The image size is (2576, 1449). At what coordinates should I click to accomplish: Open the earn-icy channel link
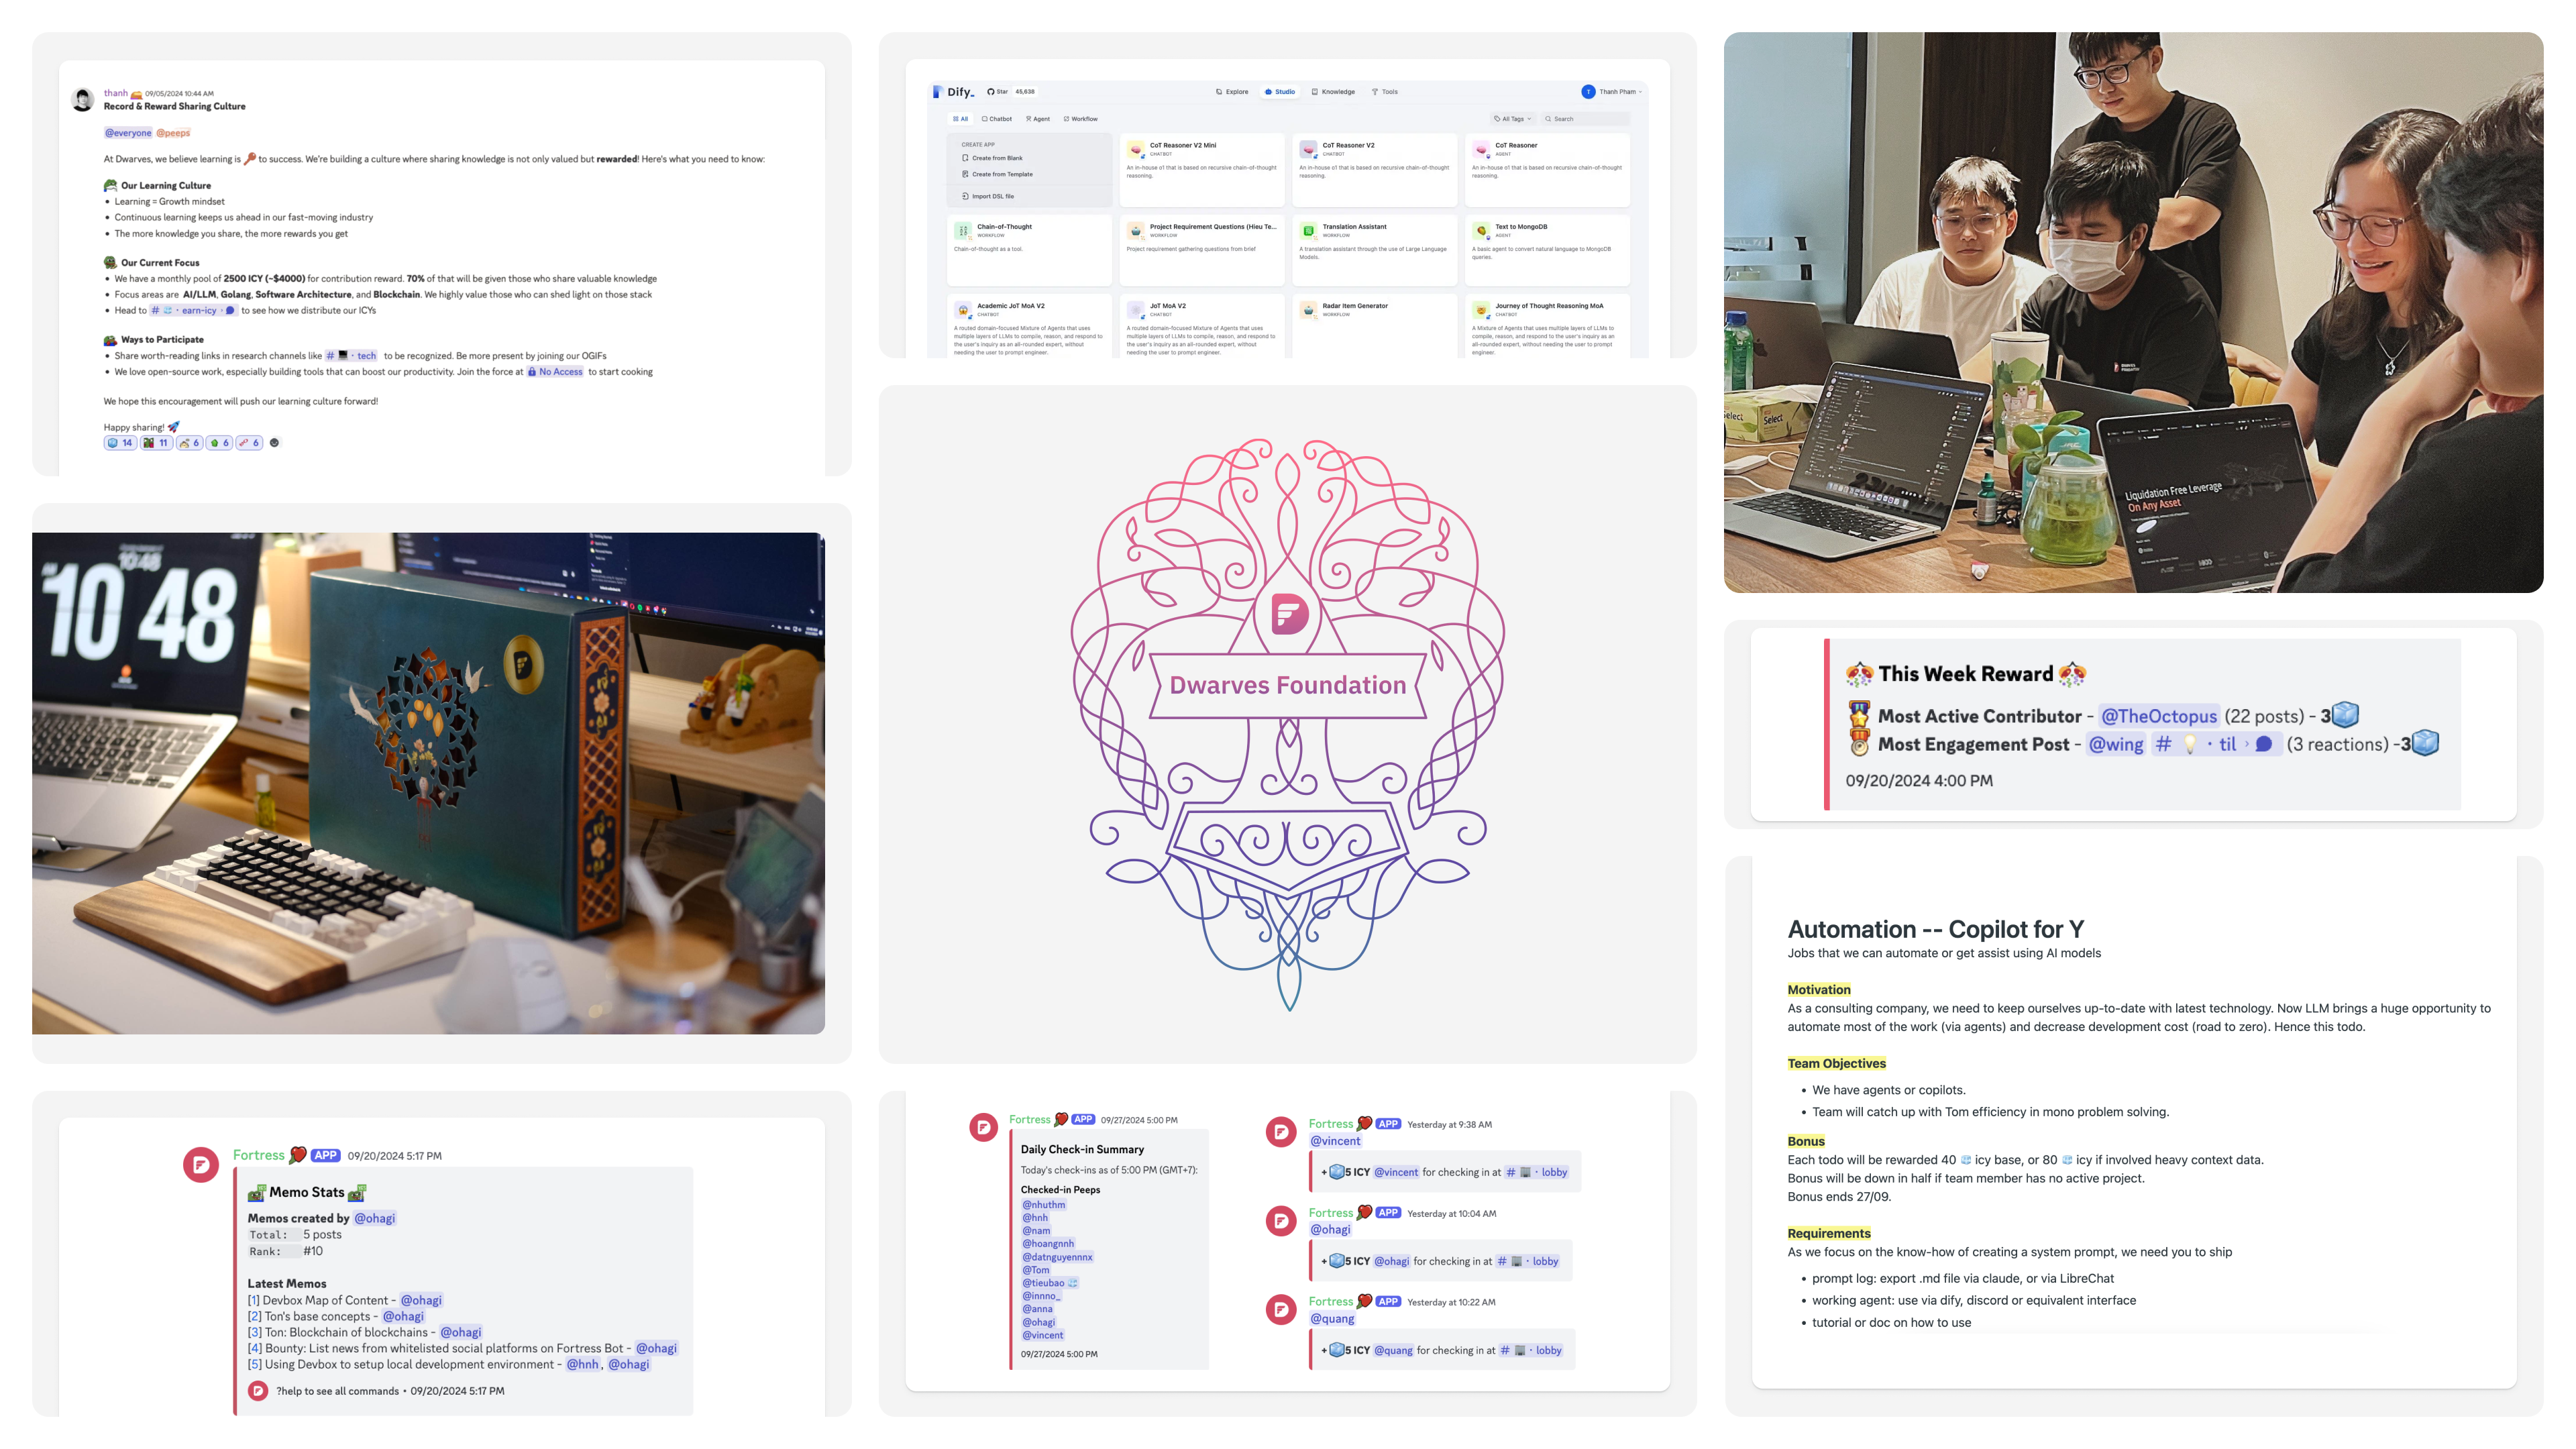(193, 310)
